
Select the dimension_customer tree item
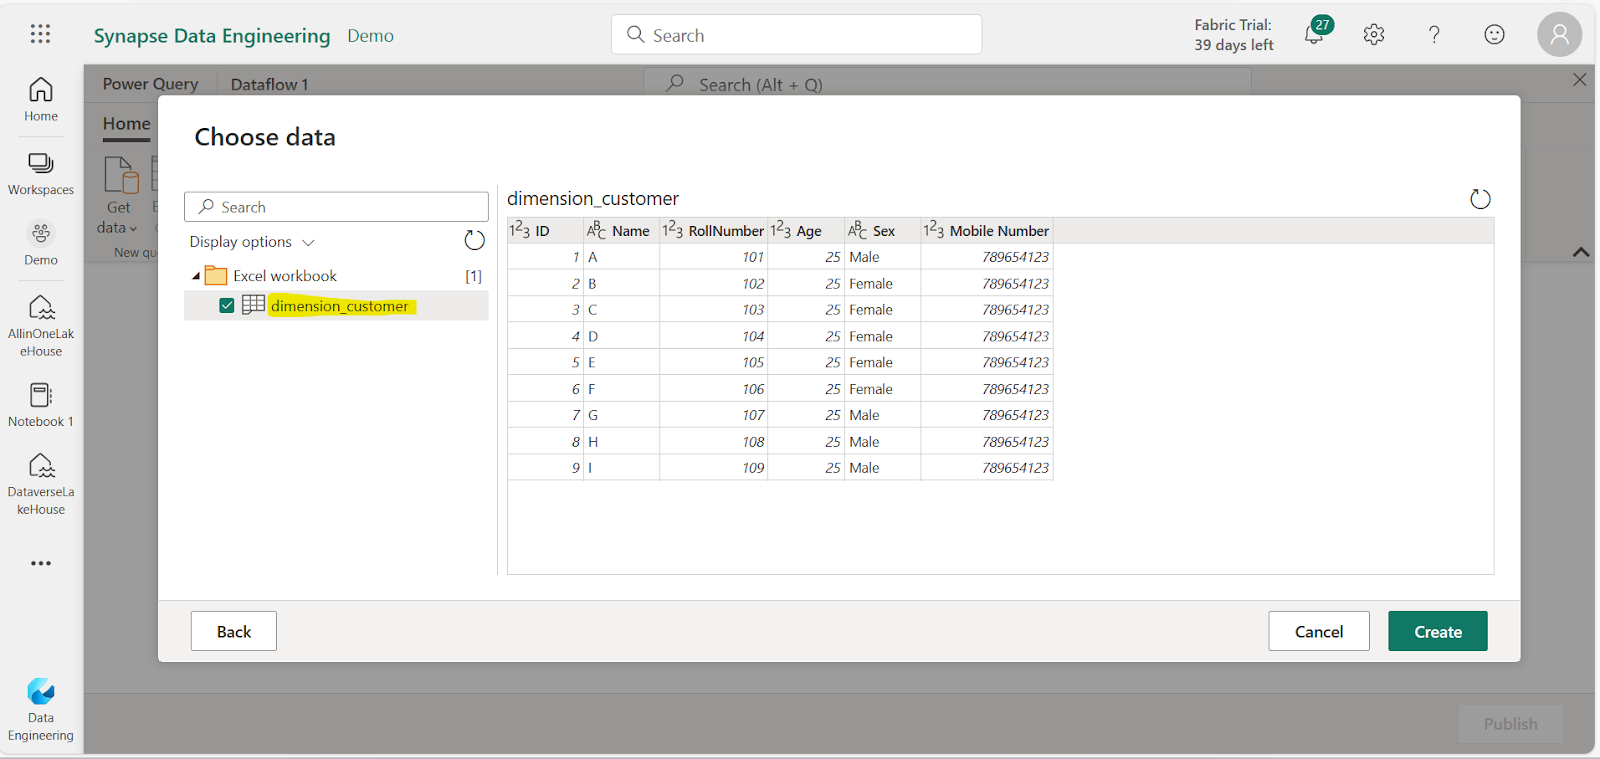point(336,306)
